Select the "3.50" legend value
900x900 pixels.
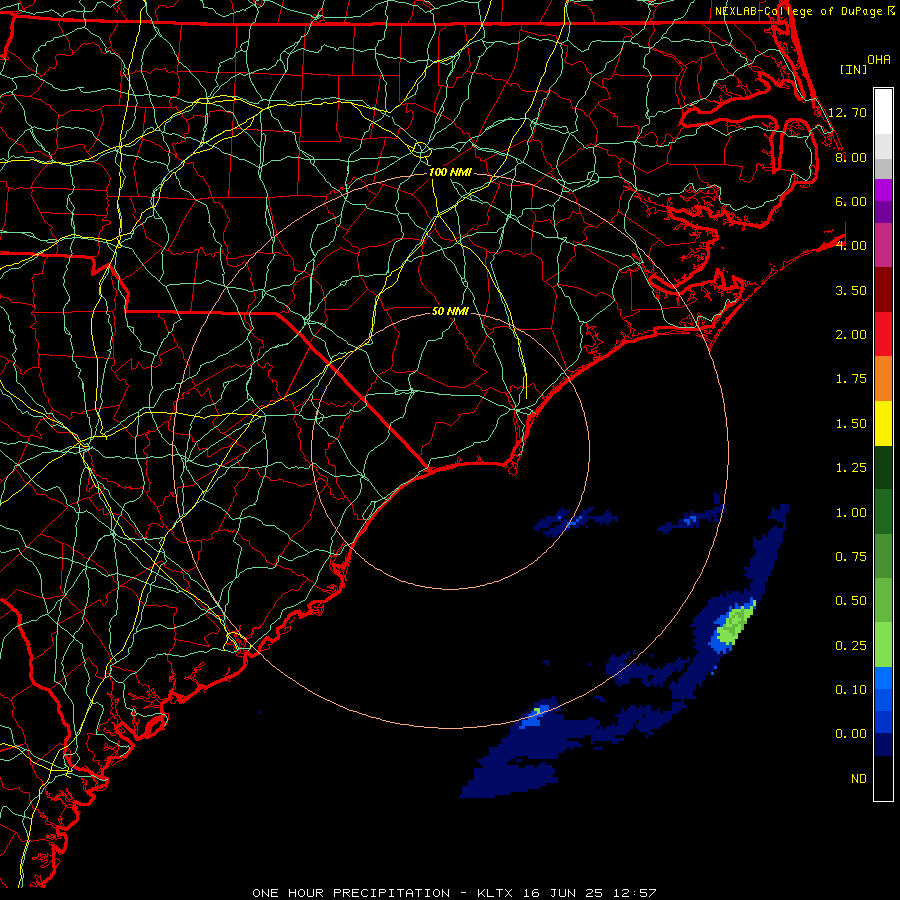point(851,290)
